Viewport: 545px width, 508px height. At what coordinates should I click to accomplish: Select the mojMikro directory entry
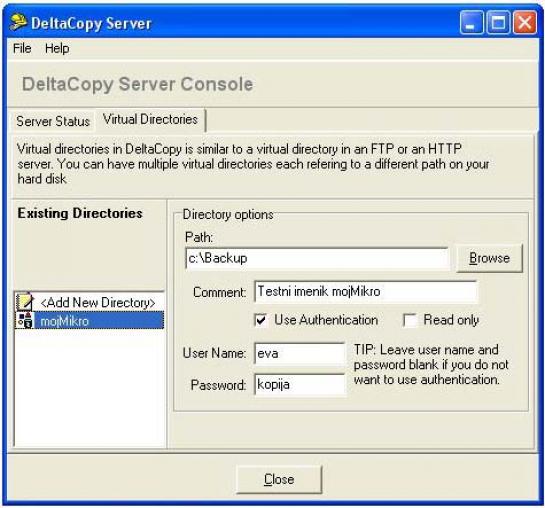(x=89, y=320)
